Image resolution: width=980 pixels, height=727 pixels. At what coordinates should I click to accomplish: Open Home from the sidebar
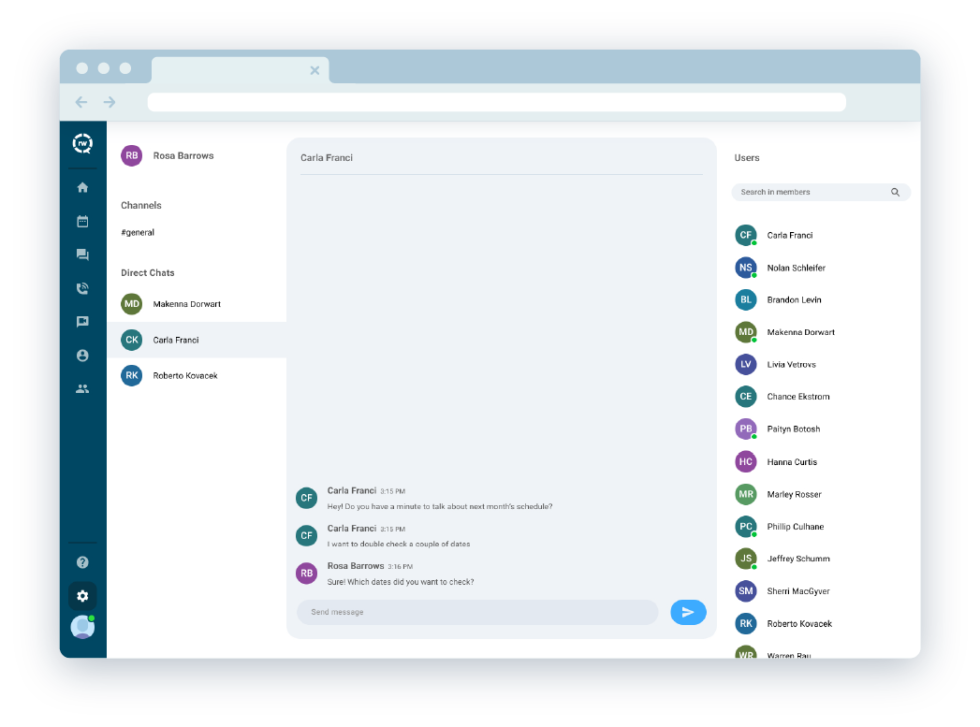[83, 187]
